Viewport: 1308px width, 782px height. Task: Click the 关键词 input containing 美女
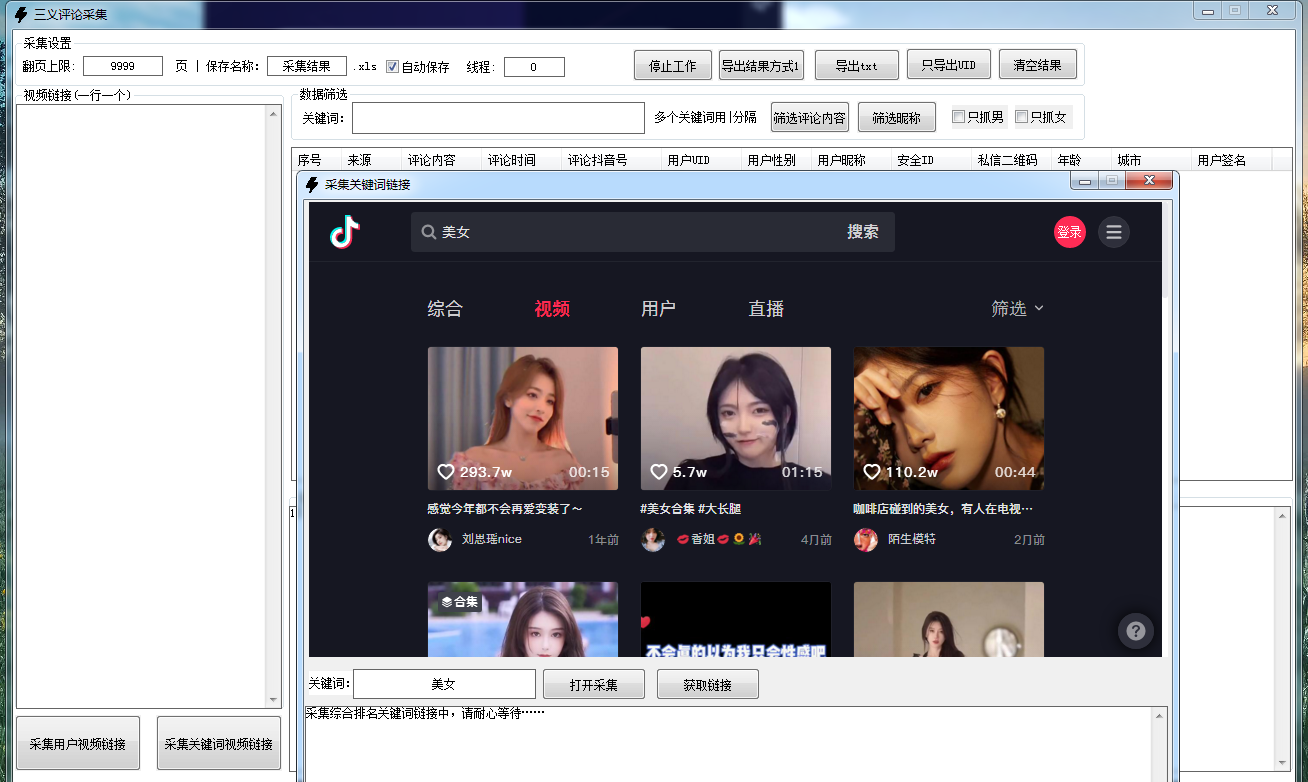point(444,683)
